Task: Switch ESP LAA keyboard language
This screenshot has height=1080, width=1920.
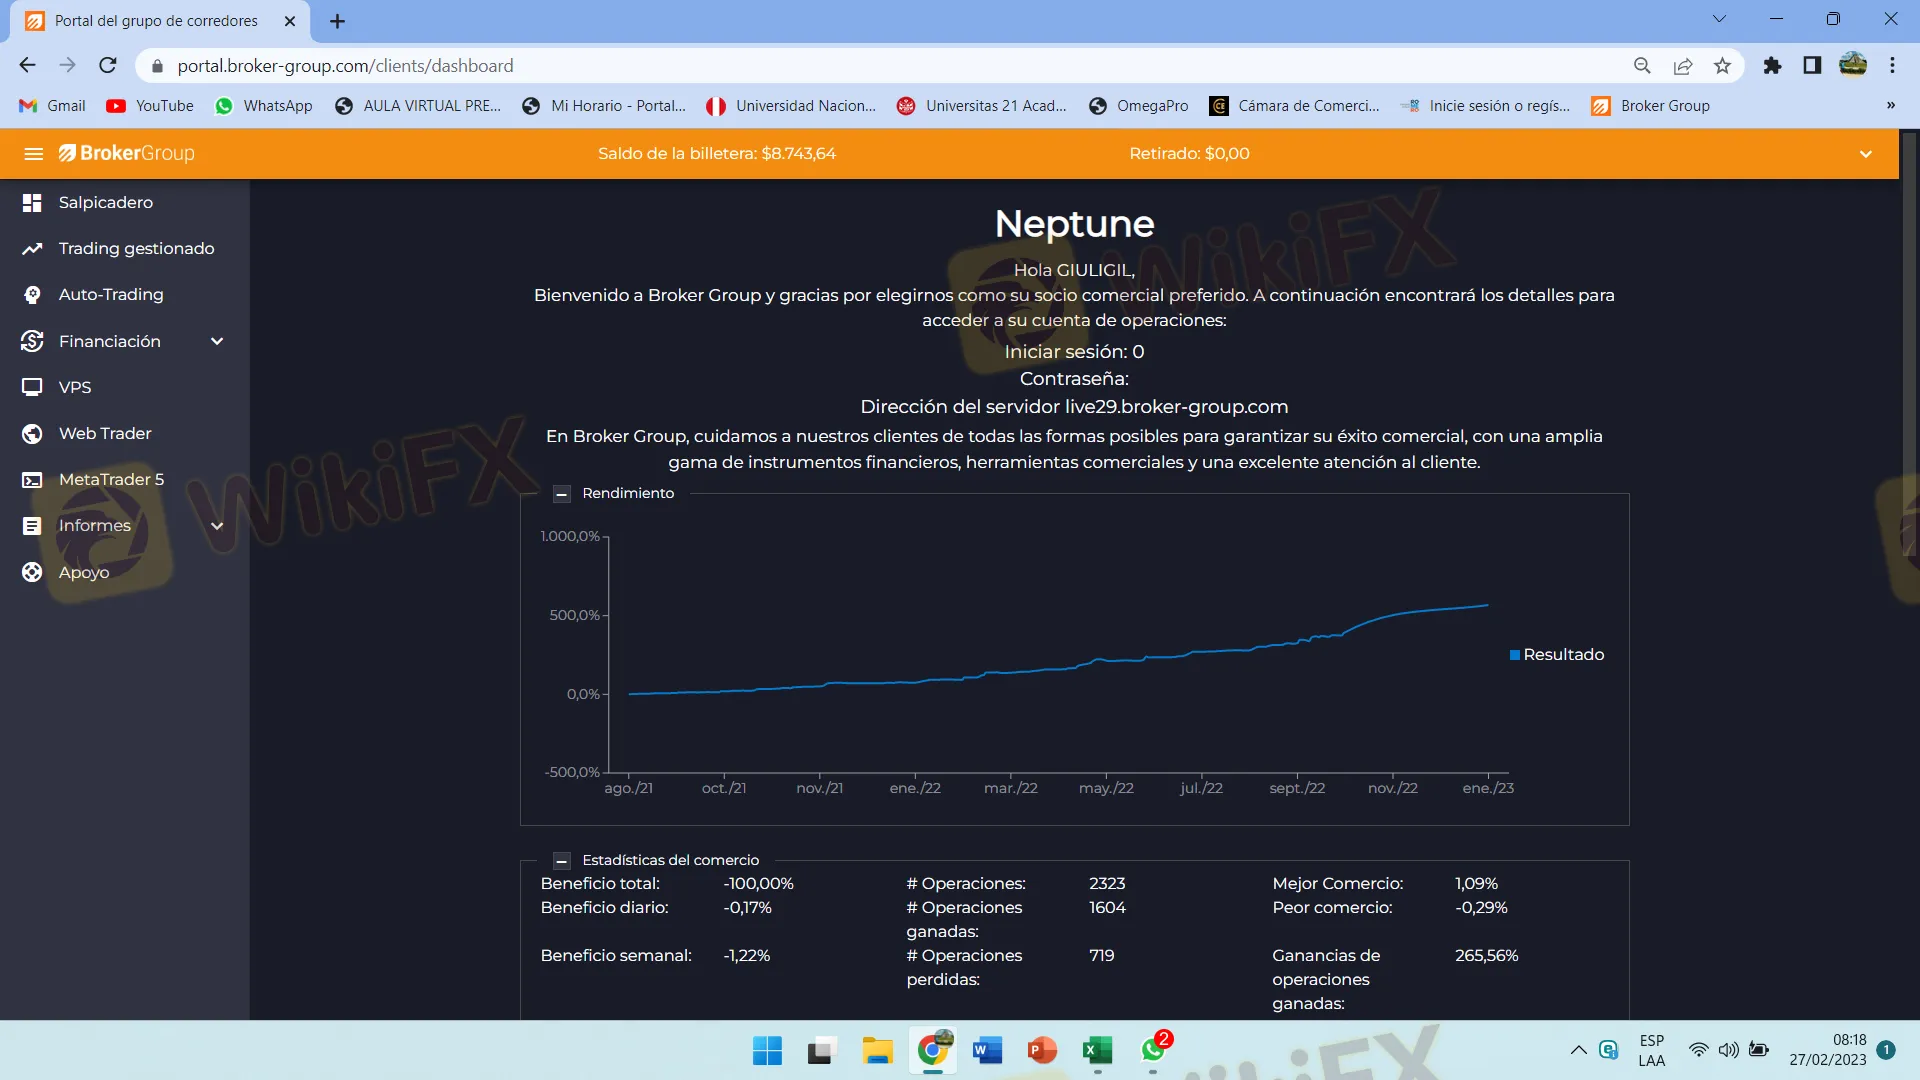Action: [1652, 1051]
